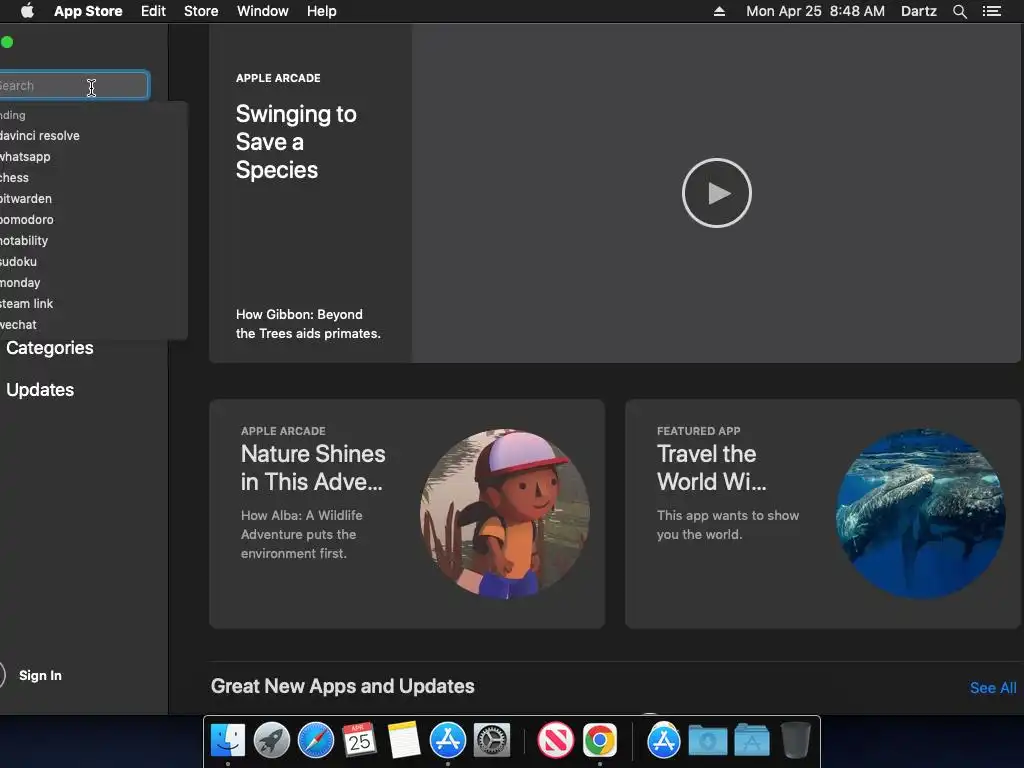Click the Alba character round thumbnail

click(505, 514)
